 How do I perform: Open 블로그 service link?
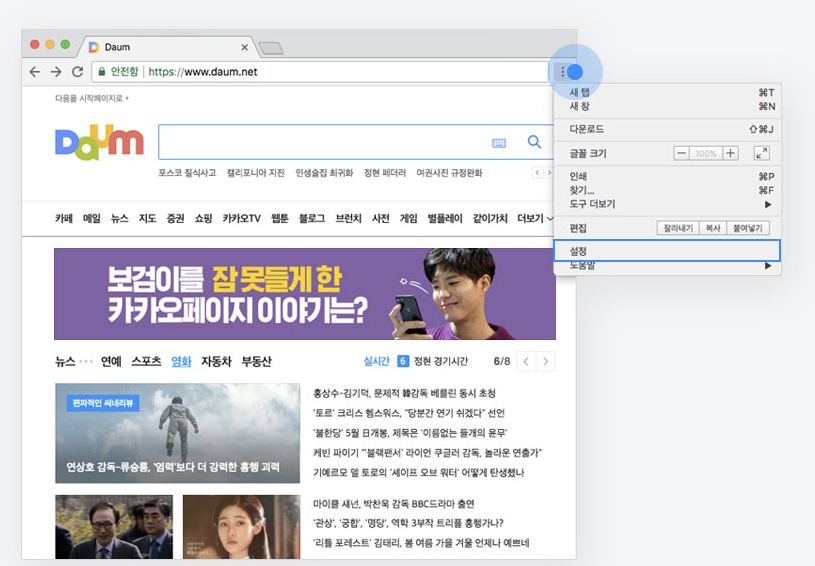[312, 219]
